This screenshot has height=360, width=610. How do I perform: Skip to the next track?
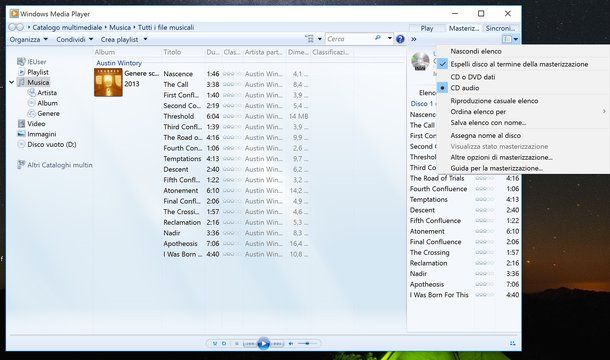pyautogui.click(x=277, y=344)
